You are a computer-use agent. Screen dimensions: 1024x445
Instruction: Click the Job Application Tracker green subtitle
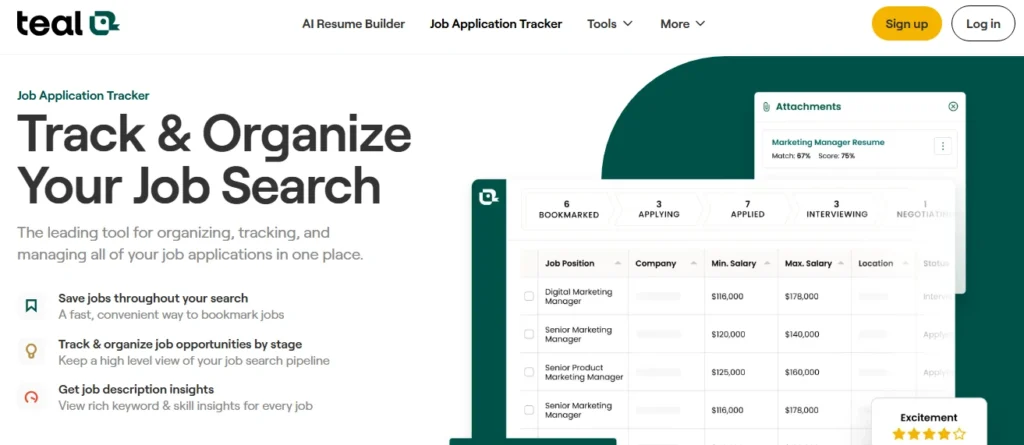tap(83, 95)
